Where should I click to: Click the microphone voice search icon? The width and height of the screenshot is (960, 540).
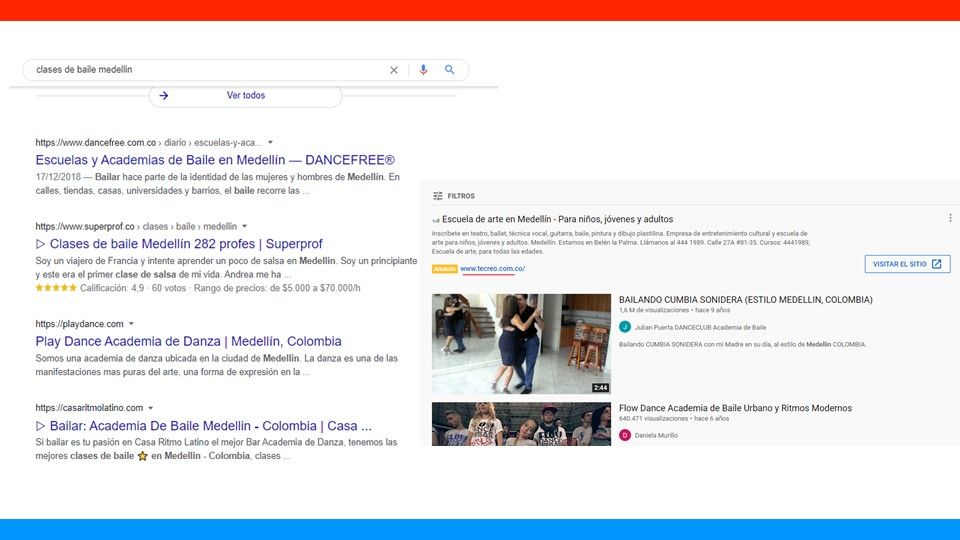click(423, 70)
